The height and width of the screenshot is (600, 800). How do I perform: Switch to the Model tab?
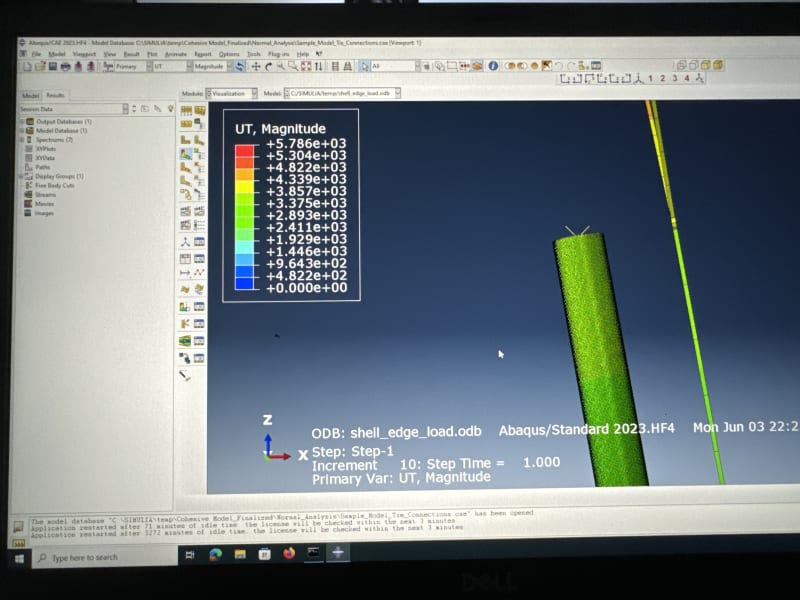(31, 96)
